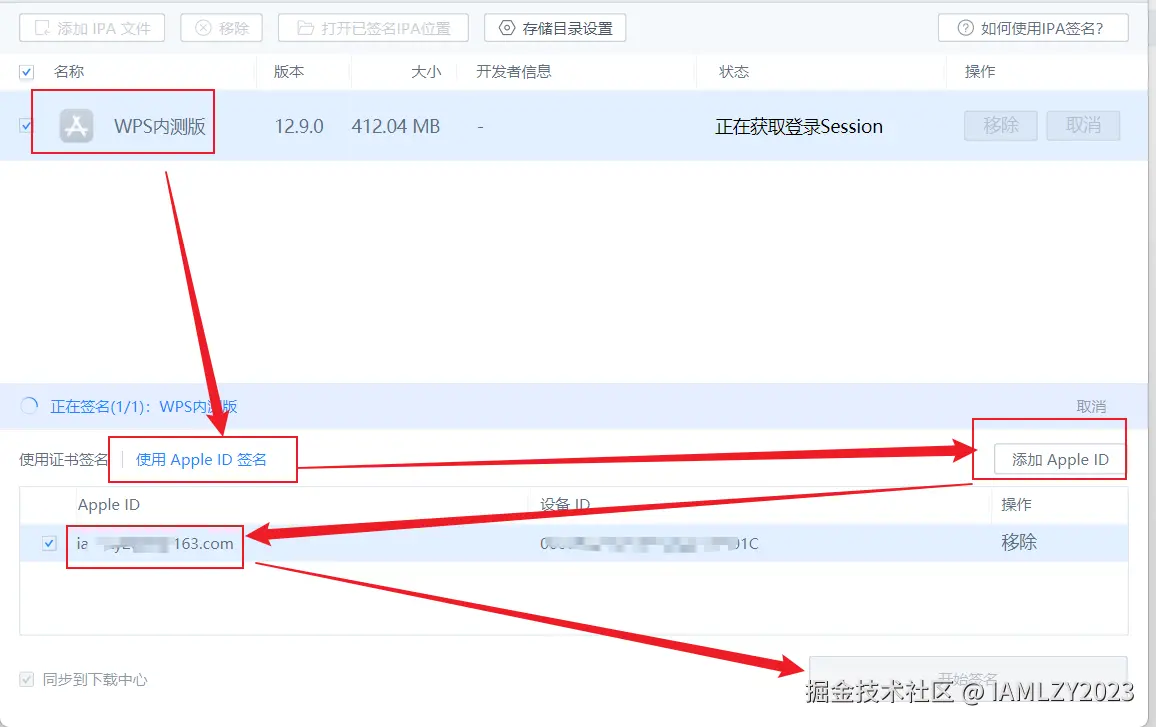The height and width of the screenshot is (727, 1156).
Task: Switch to 使用 Apple ID 签名 tab
Action: [x=201, y=460]
